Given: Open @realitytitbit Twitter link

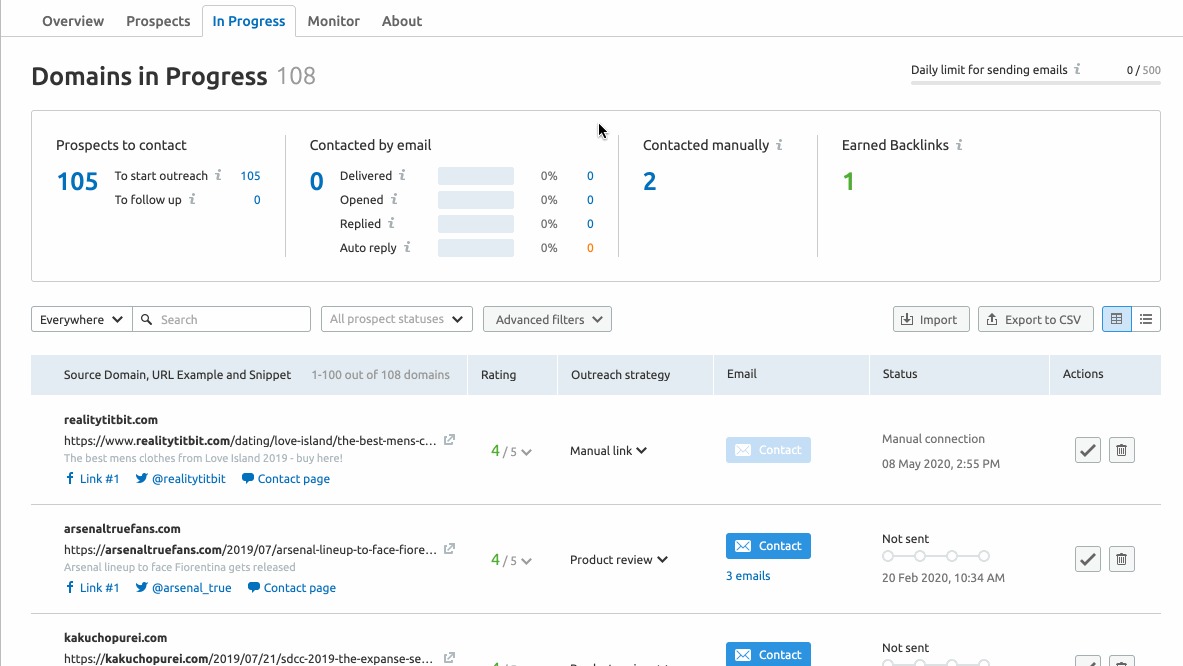Looking at the screenshot, I should [181, 478].
